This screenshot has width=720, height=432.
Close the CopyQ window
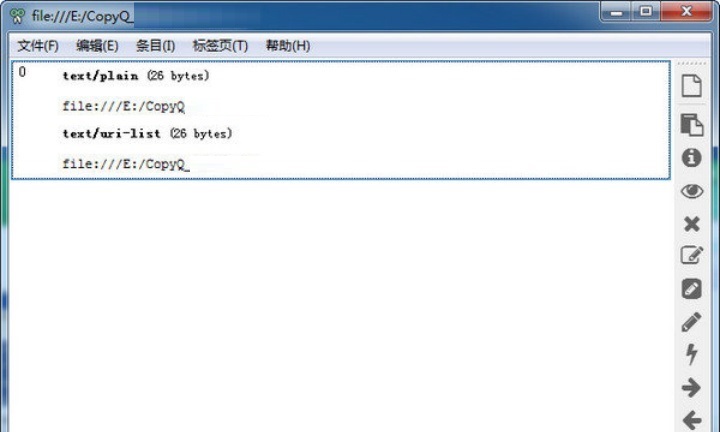coord(686,11)
